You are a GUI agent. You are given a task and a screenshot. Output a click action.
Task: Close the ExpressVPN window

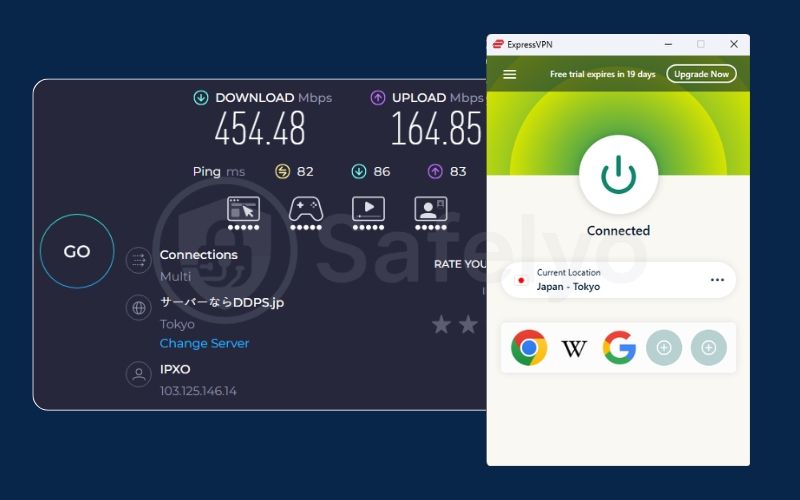(x=734, y=44)
